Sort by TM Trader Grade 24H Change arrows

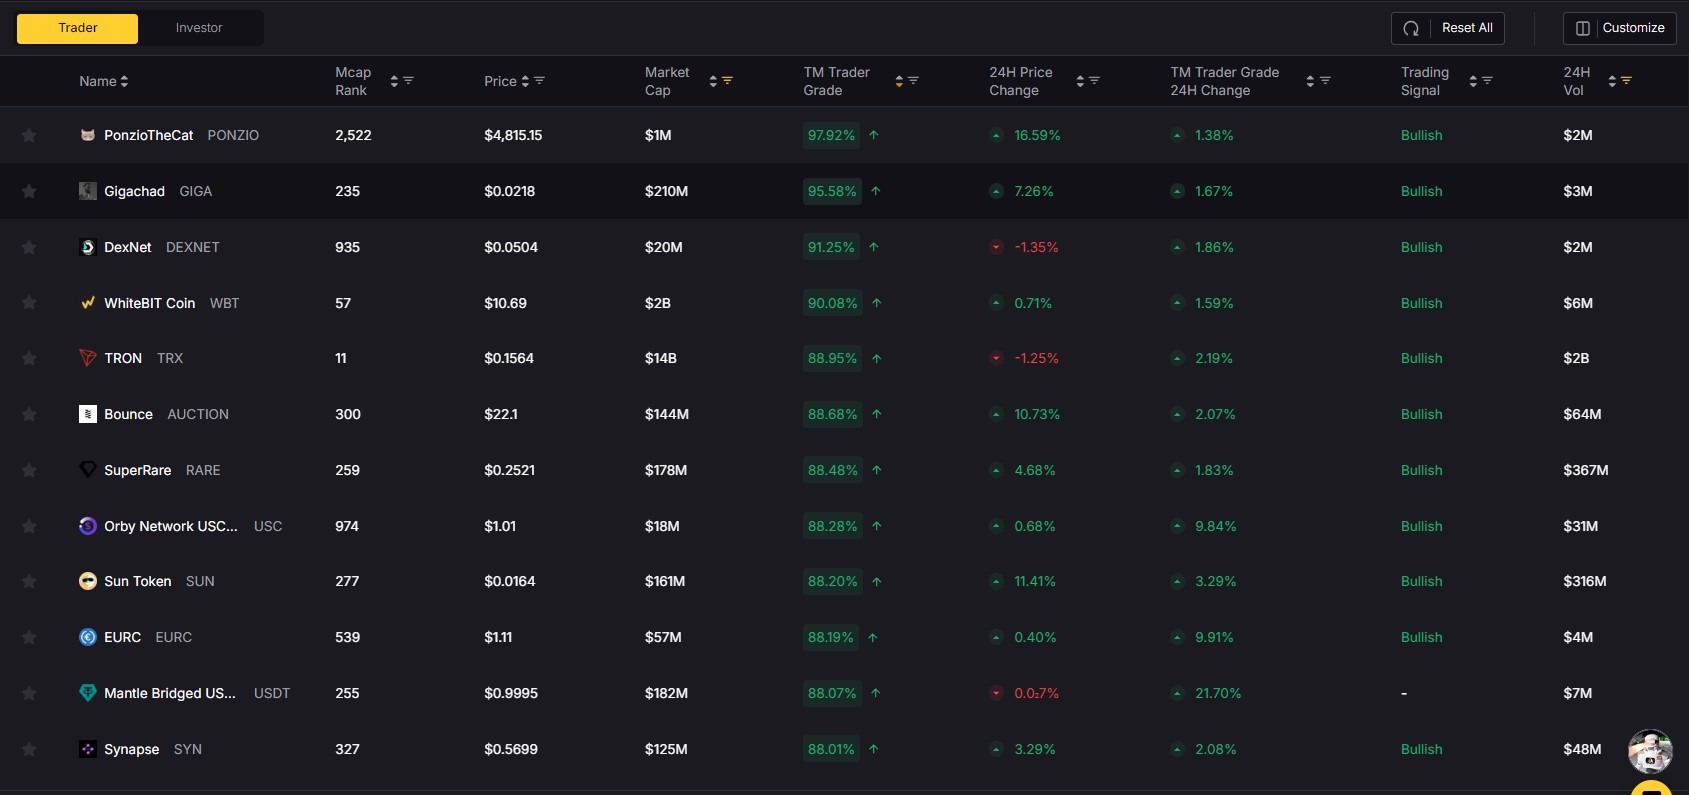[x=1310, y=81]
